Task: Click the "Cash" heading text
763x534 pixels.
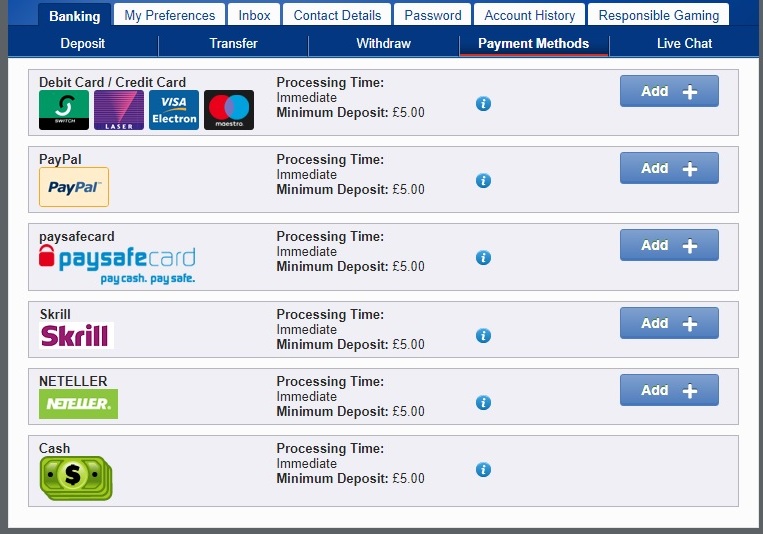Action: pos(54,448)
